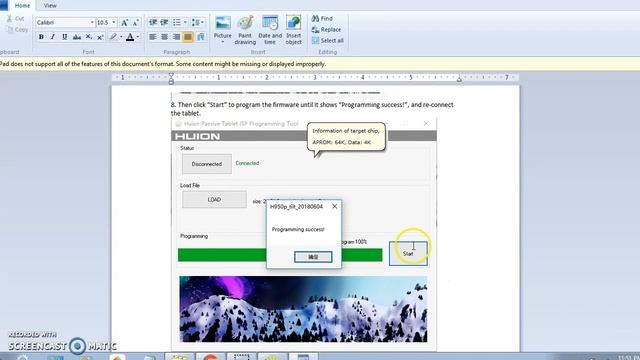Align text right
Image resolution: width=640 pixels, height=360 pixels.
coord(176,37)
